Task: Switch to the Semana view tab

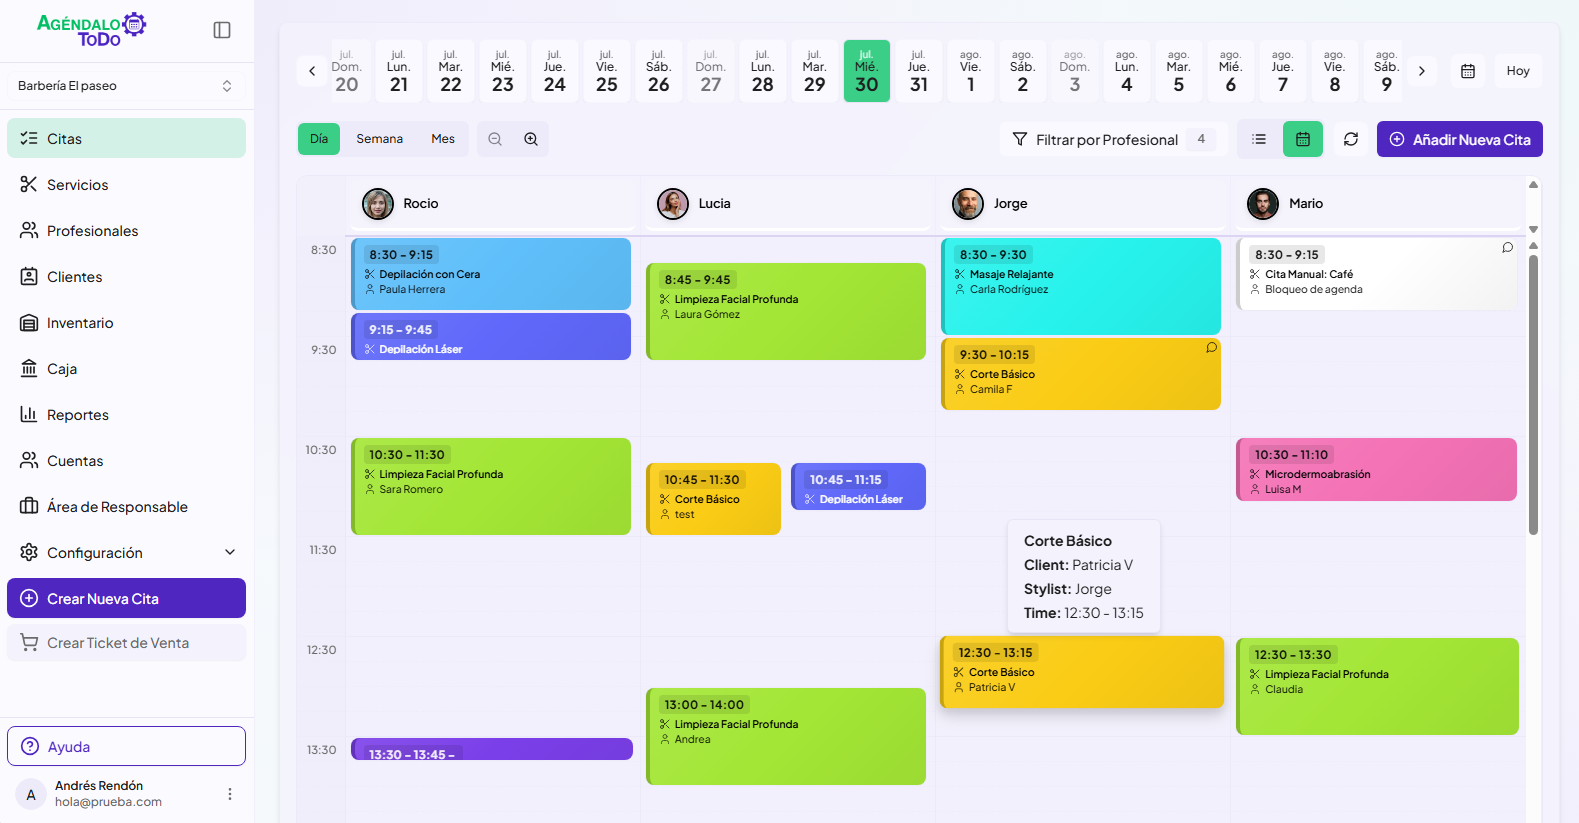Action: (379, 139)
